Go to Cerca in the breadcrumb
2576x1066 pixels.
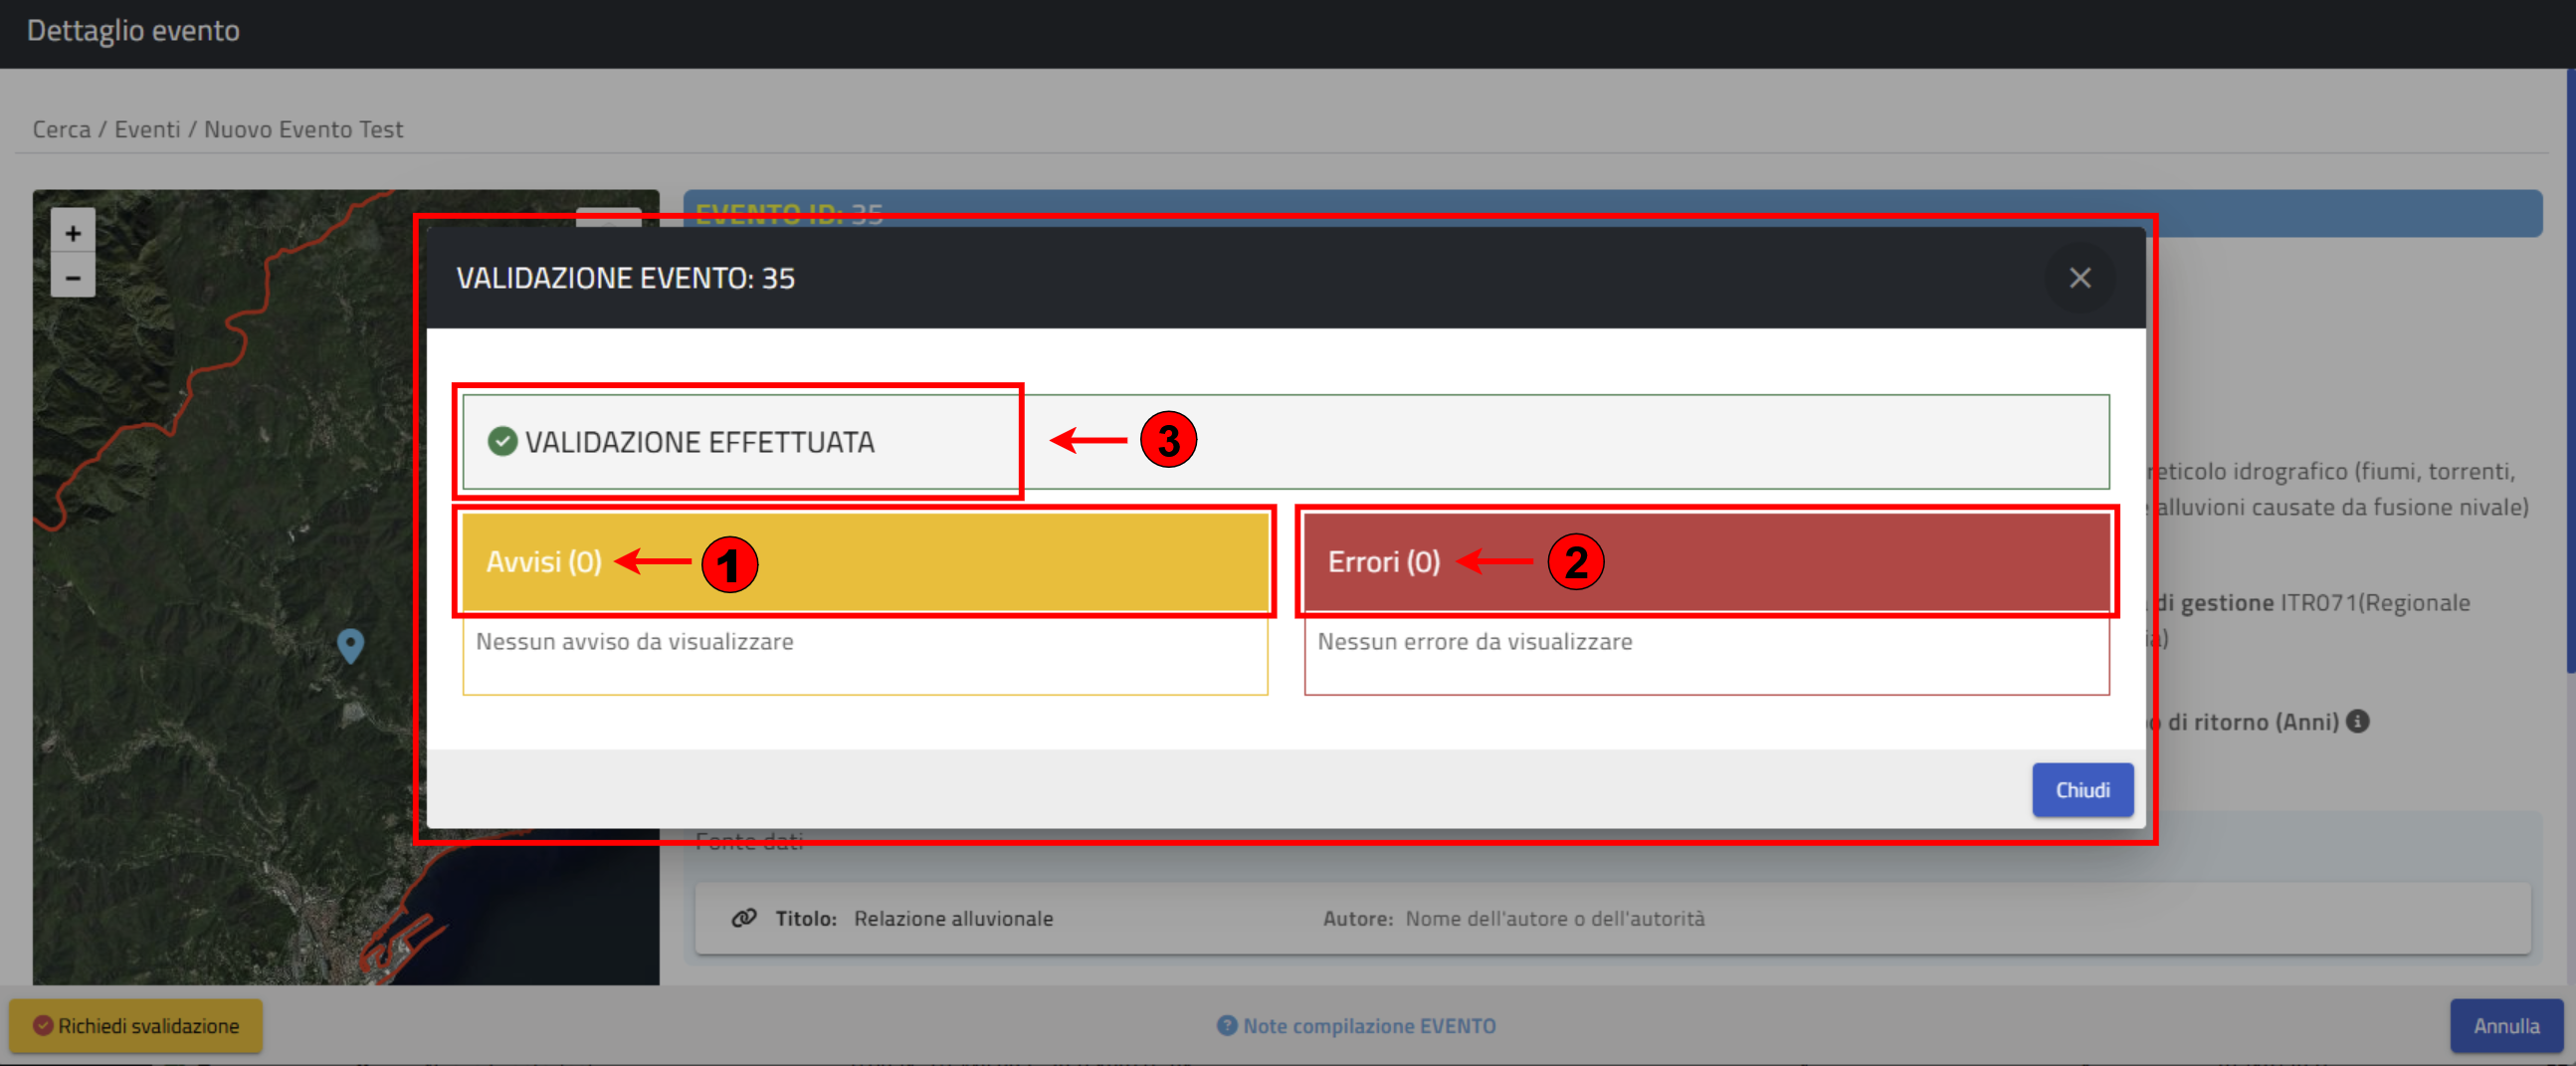tap(61, 129)
